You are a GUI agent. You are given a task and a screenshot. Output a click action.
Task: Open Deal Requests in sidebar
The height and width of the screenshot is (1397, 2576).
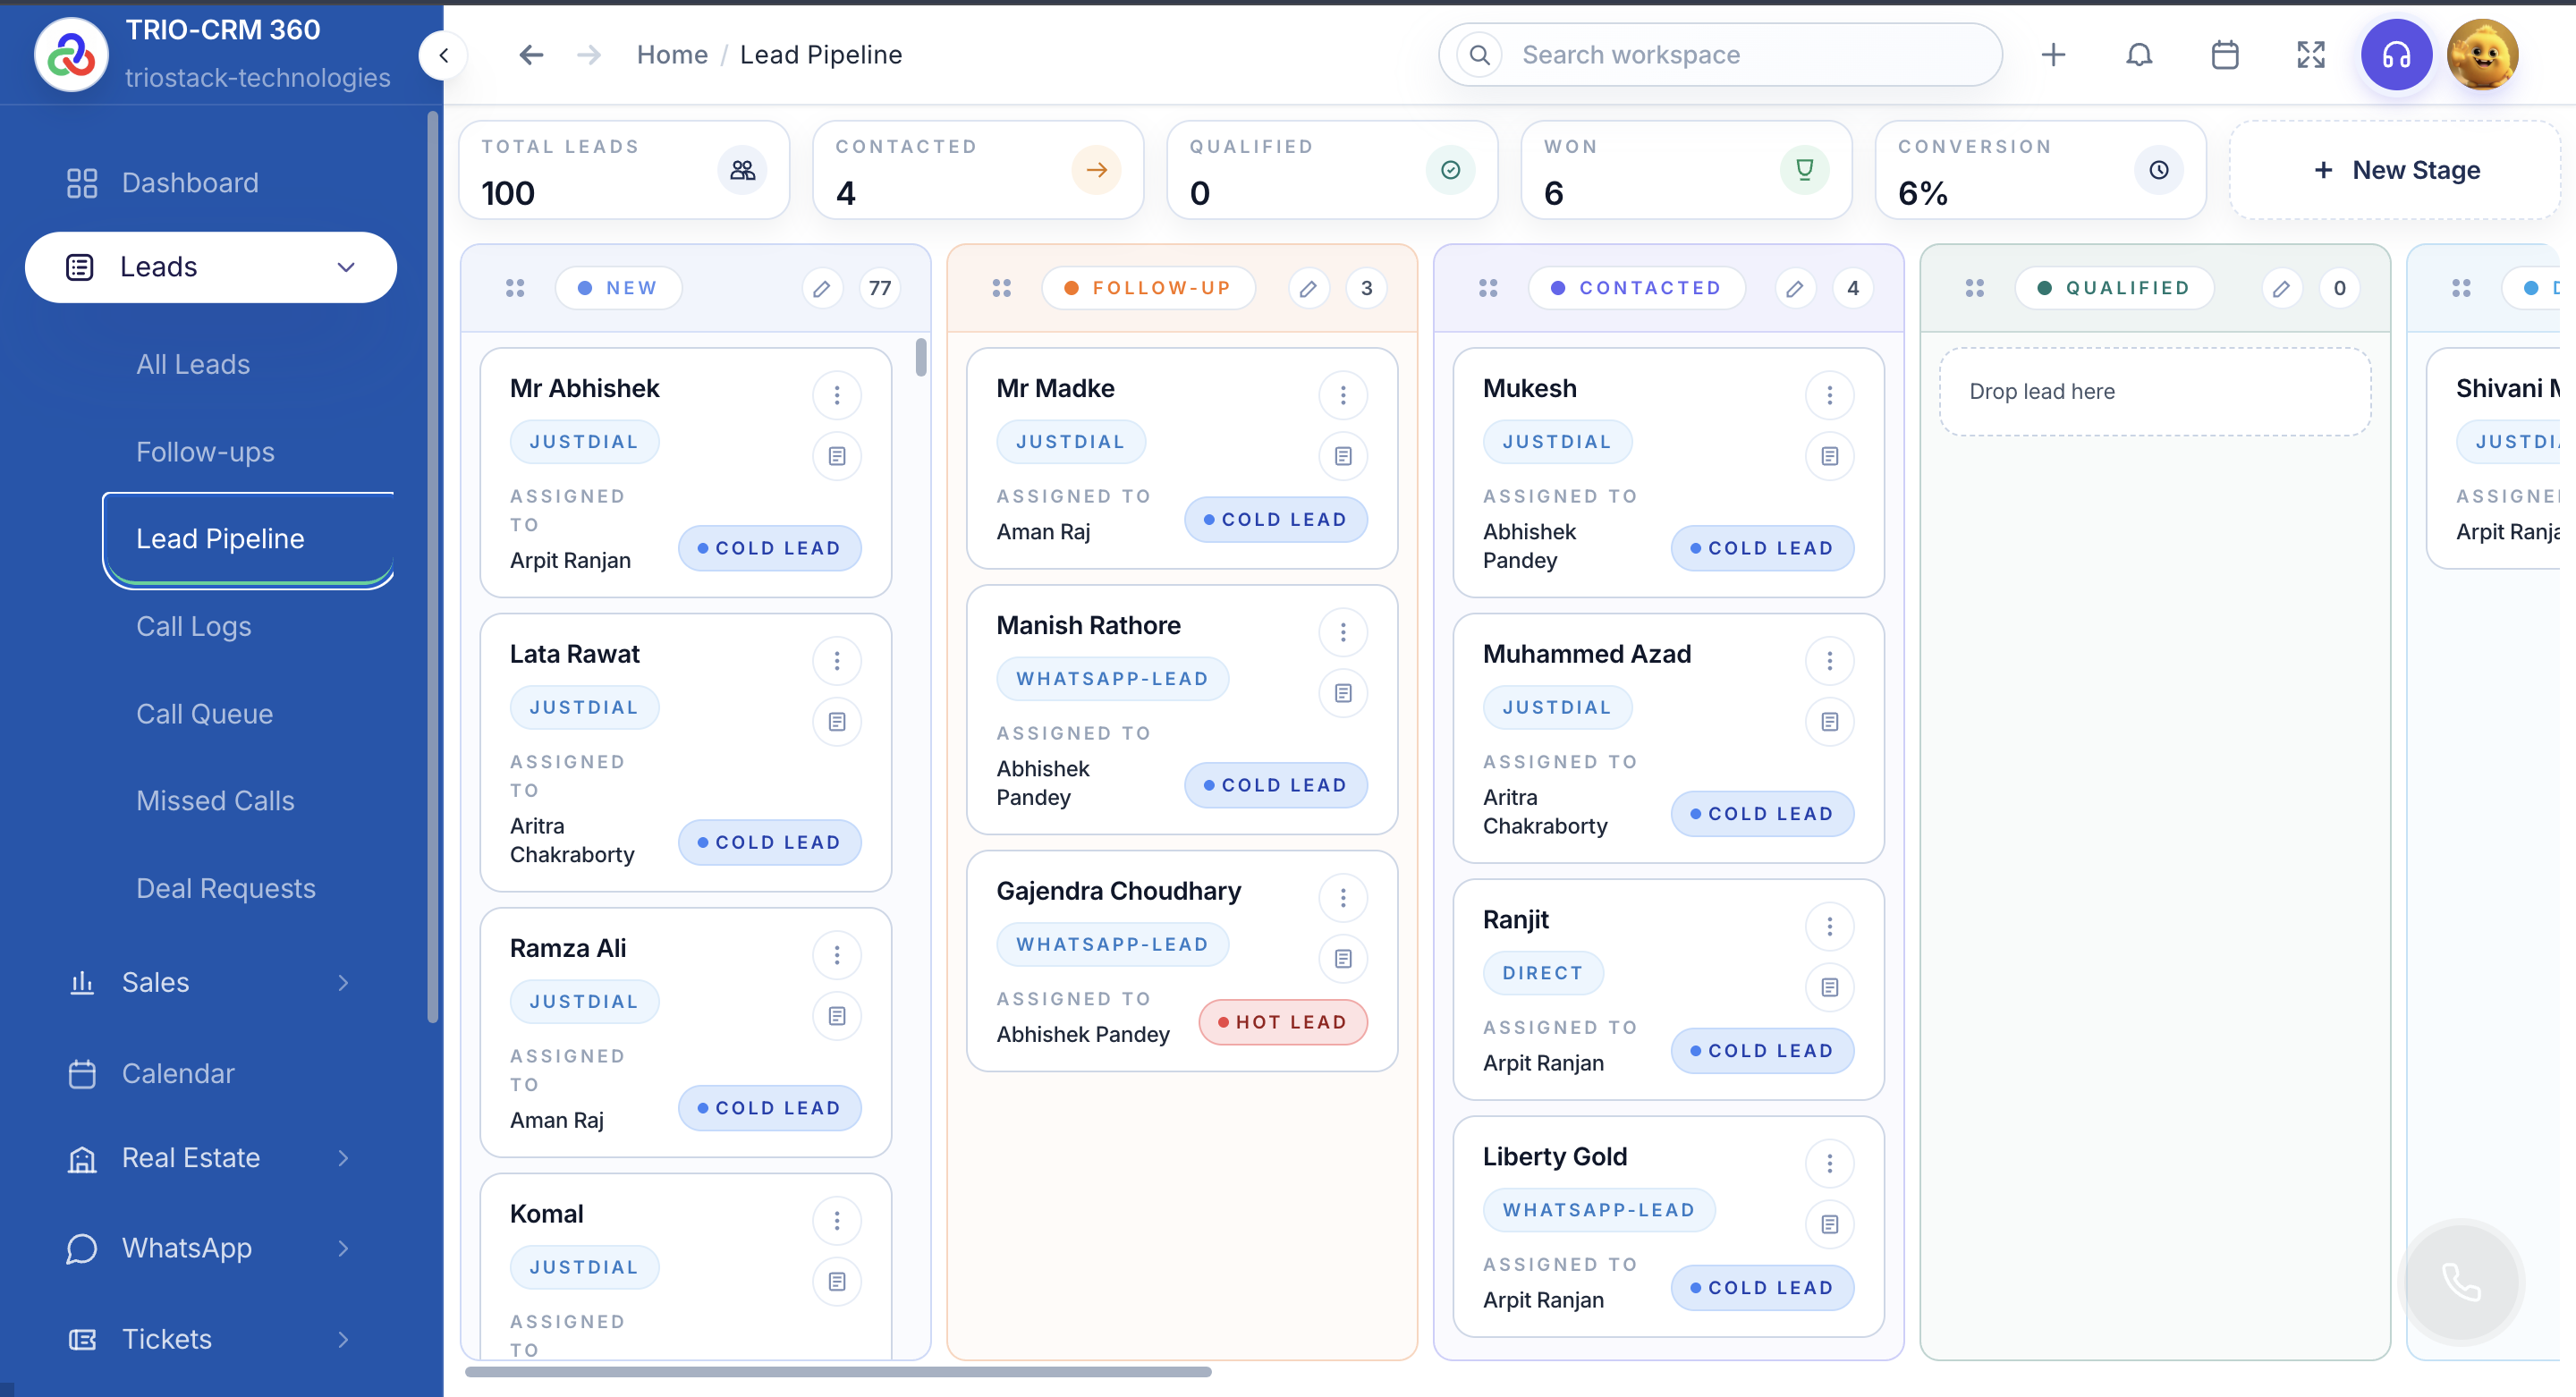[x=226, y=889]
